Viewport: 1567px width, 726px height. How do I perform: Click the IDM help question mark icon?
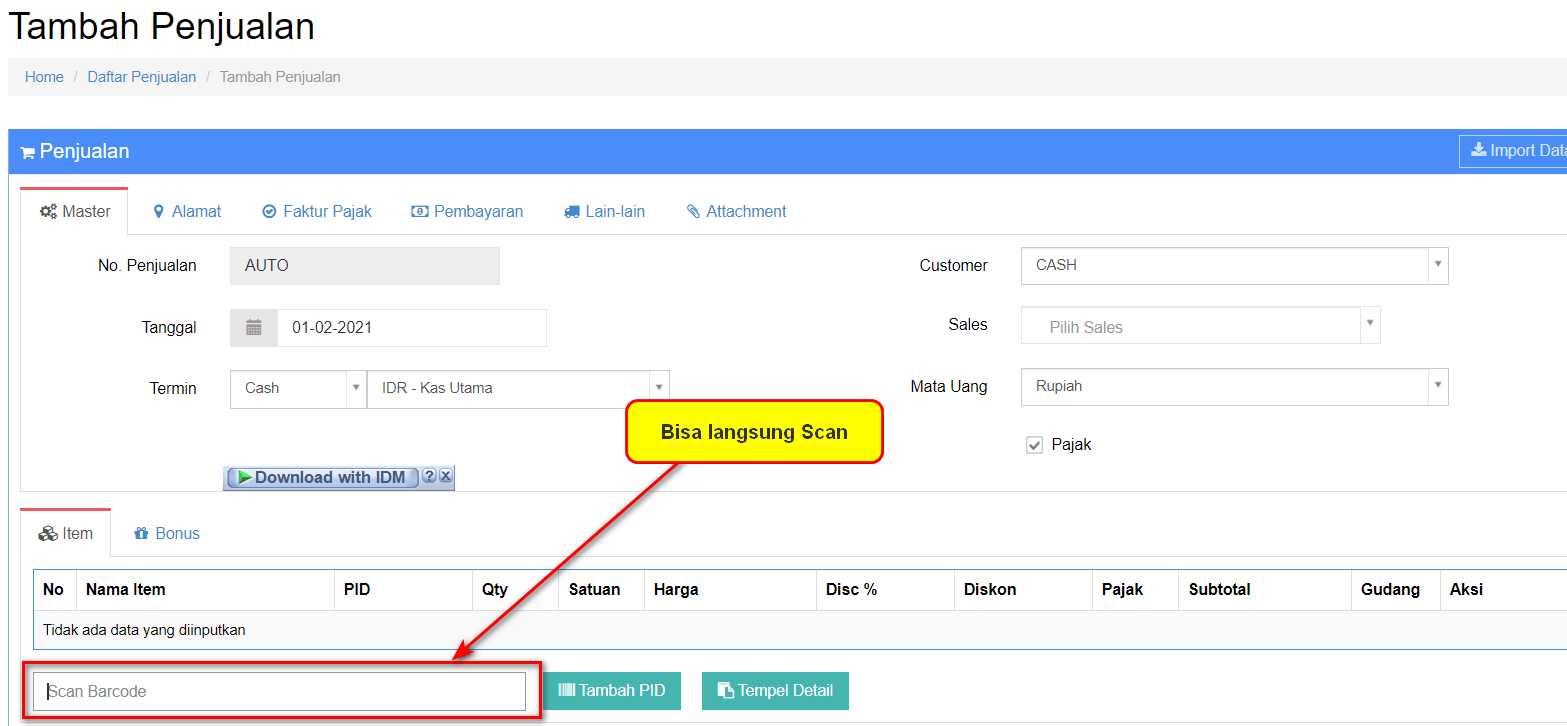click(429, 477)
